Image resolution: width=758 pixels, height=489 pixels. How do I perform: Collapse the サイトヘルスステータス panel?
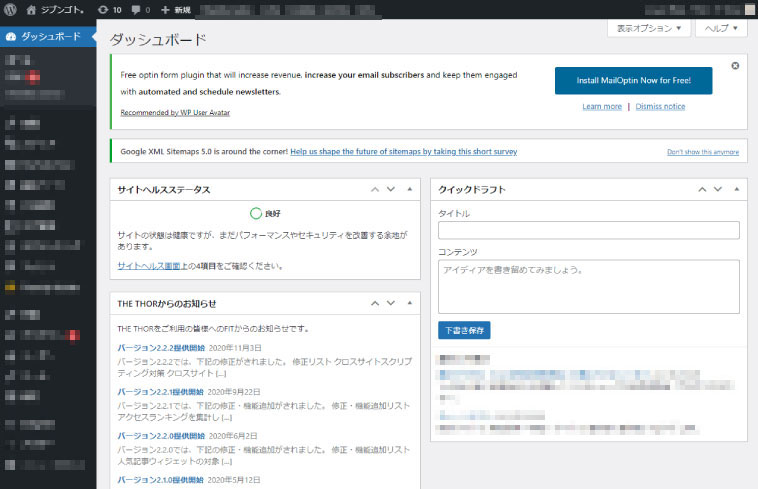click(411, 189)
